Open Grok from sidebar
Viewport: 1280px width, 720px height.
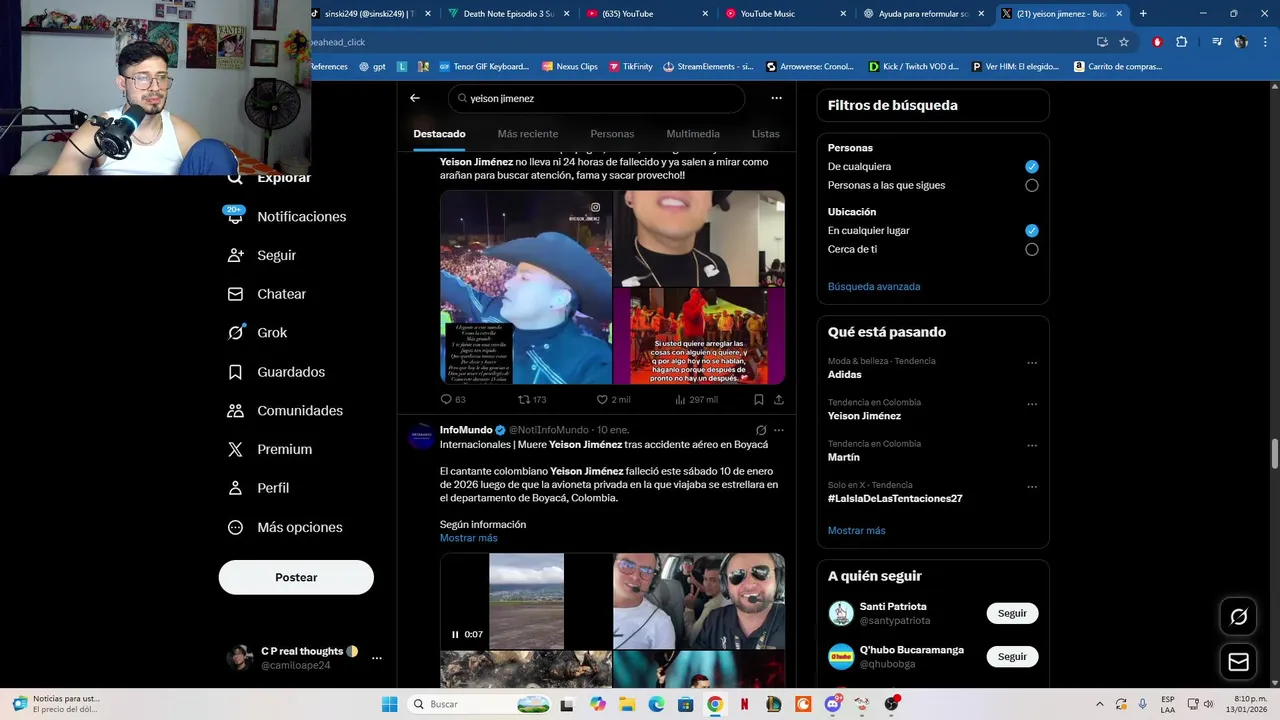(258, 333)
